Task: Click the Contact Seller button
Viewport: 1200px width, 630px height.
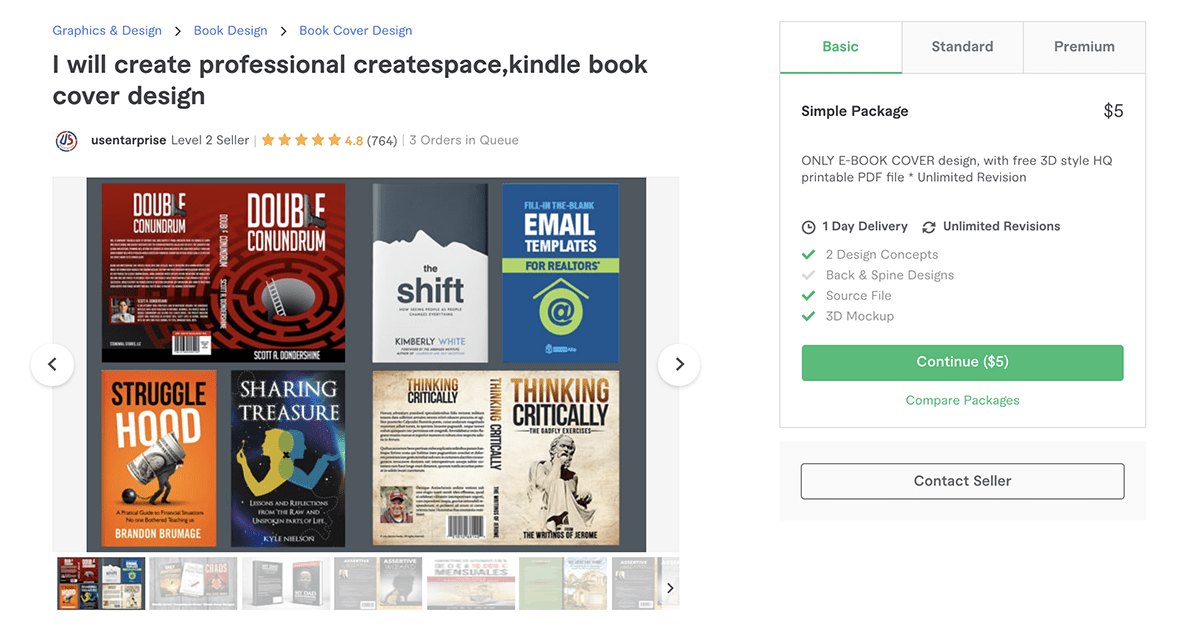Action: (x=962, y=481)
